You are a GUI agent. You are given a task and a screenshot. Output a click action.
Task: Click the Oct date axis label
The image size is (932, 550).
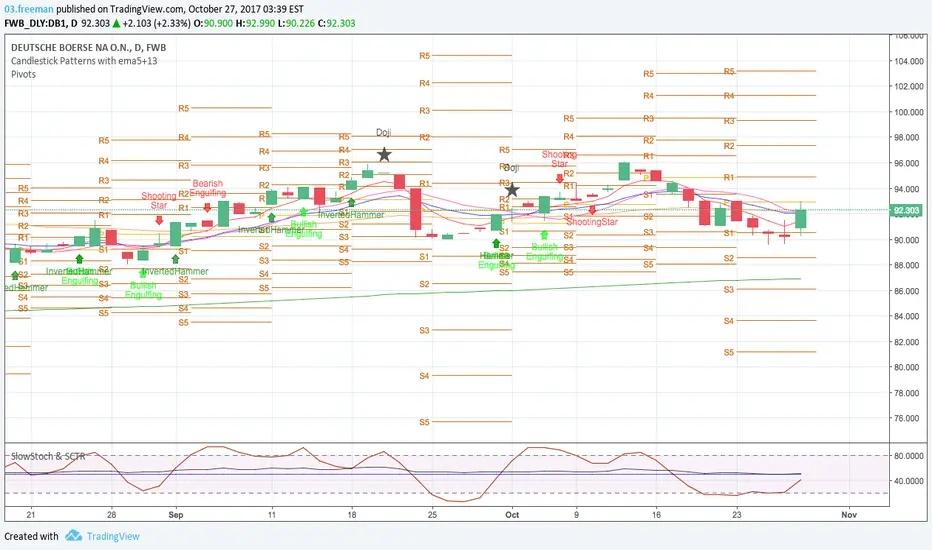tap(512, 515)
